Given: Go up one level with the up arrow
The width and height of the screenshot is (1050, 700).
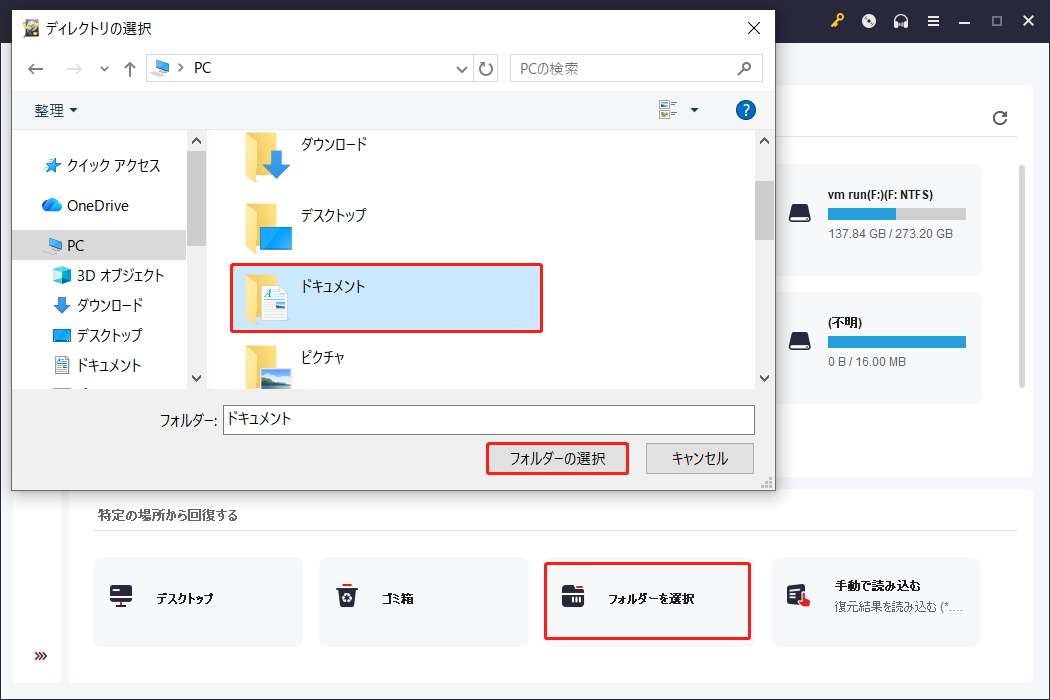Looking at the screenshot, I should (x=130, y=69).
